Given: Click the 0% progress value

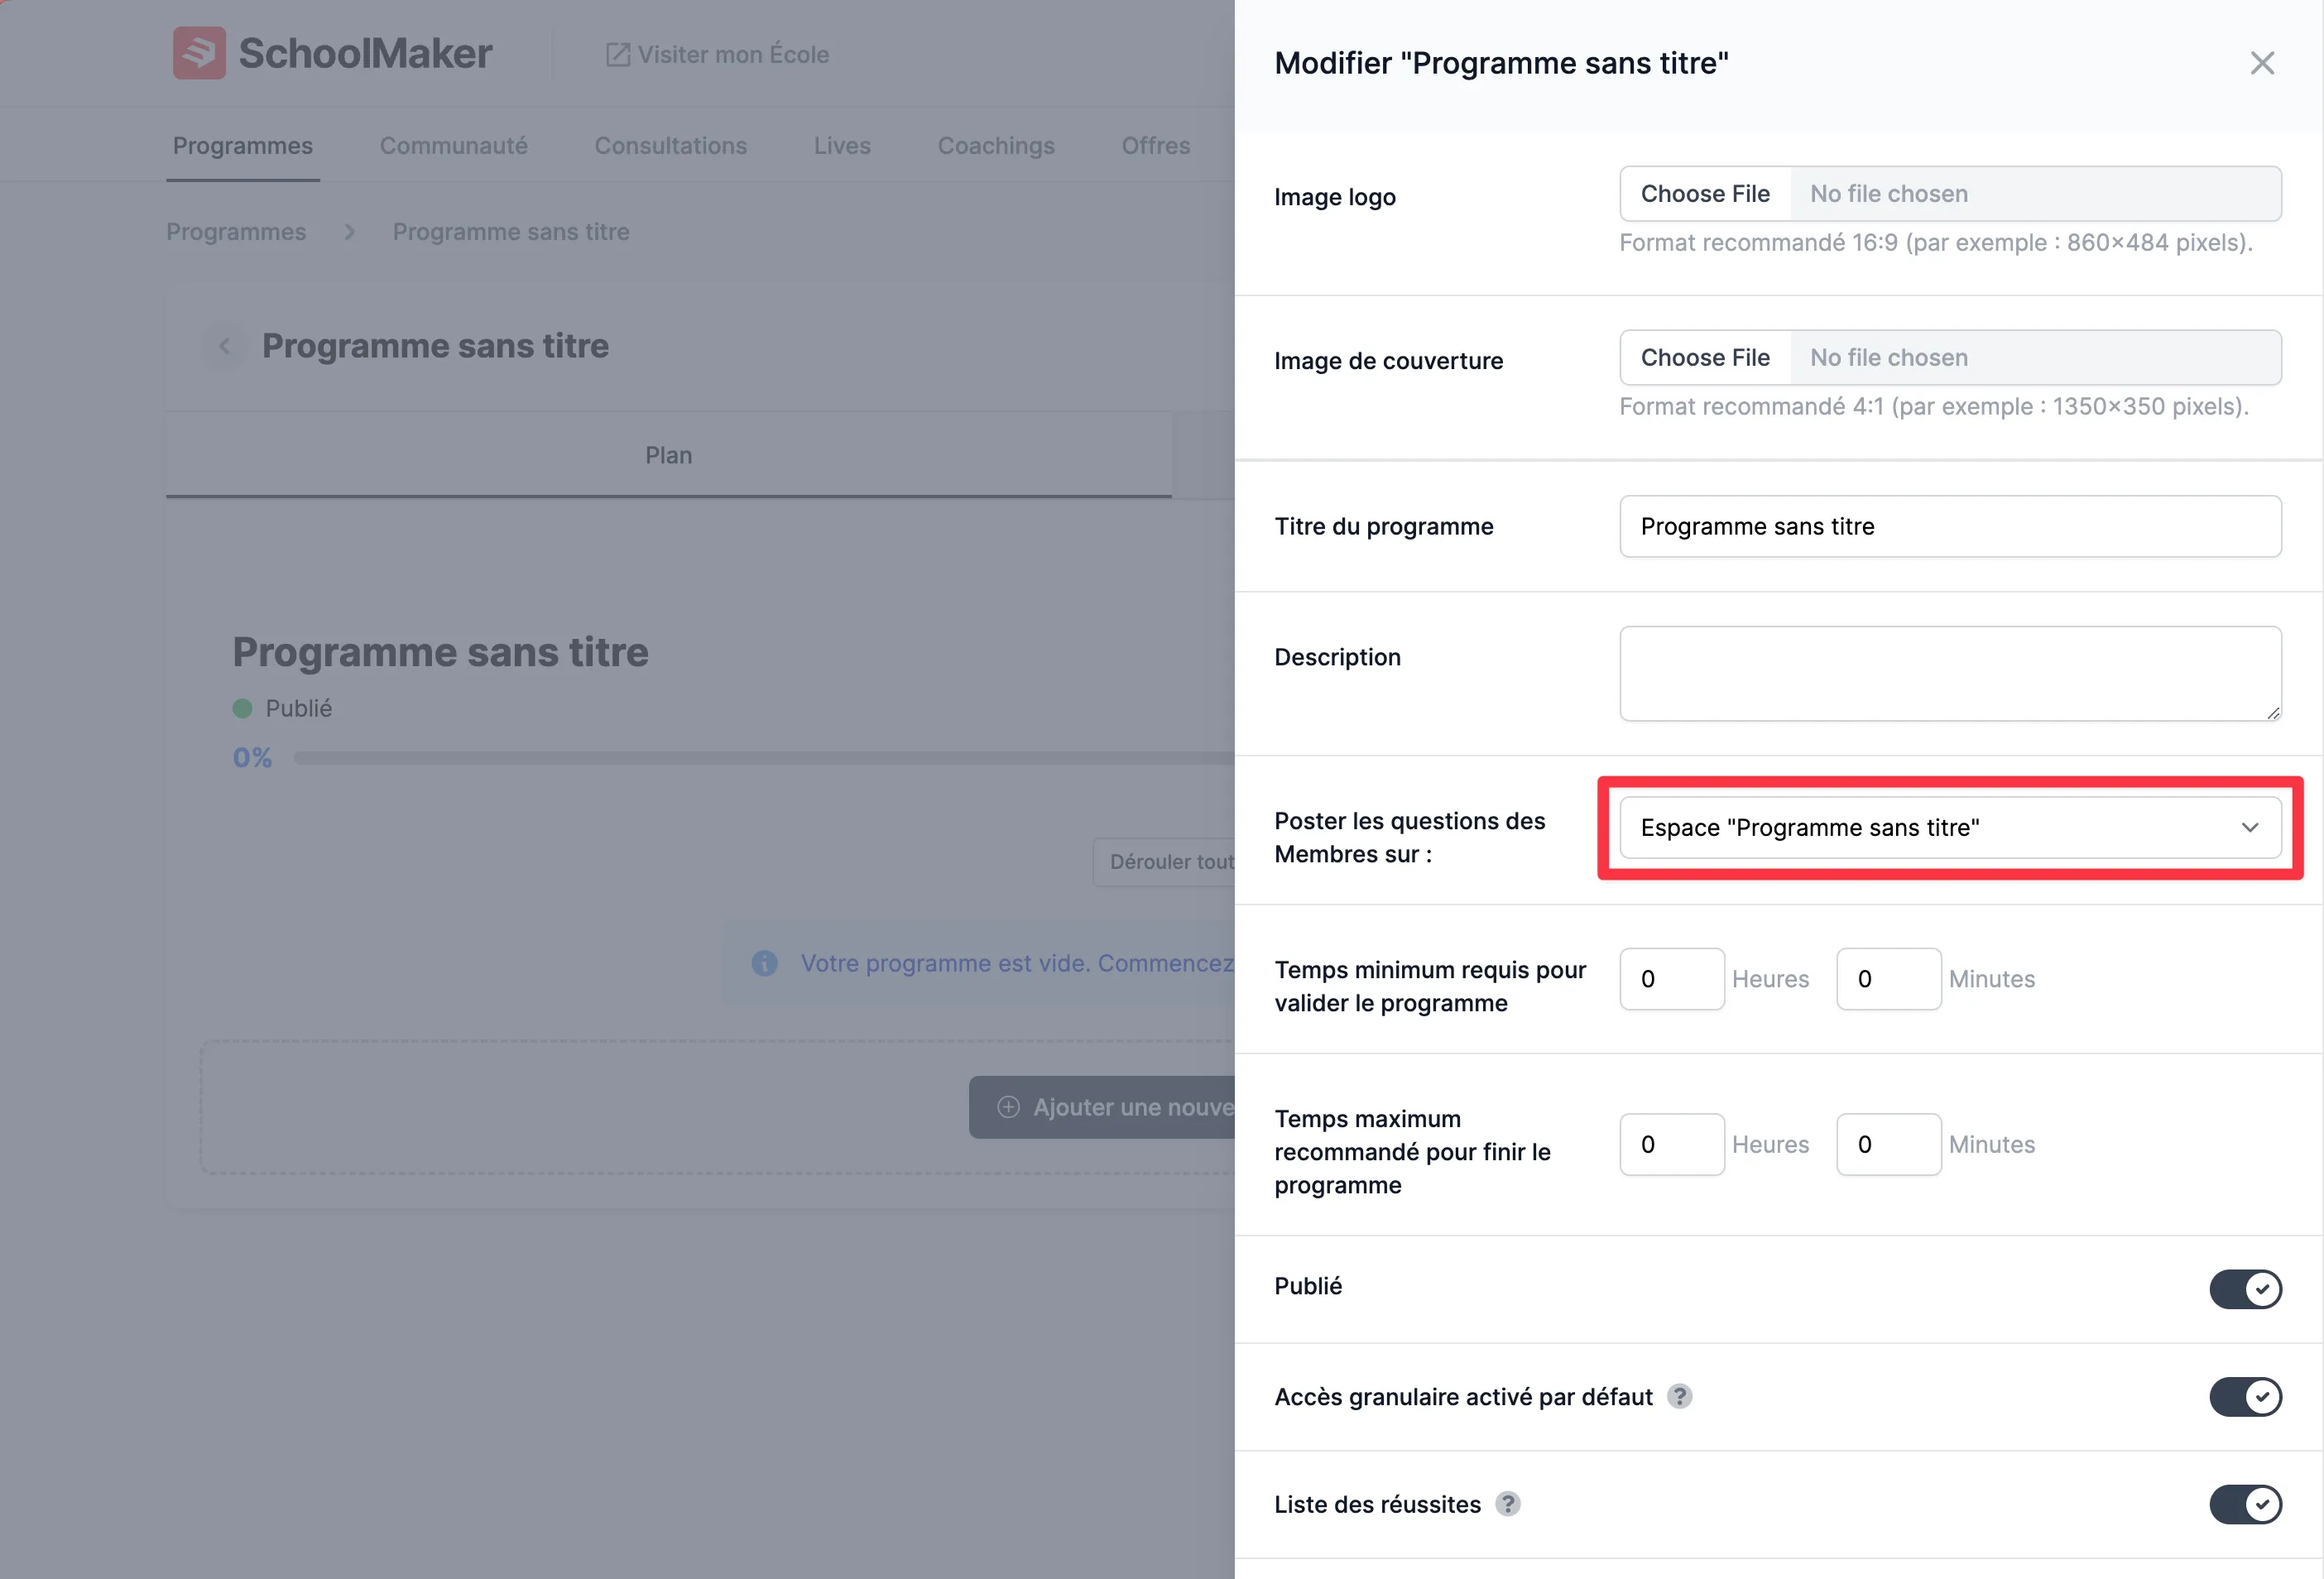Looking at the screenshot, I should coord(252,758).
